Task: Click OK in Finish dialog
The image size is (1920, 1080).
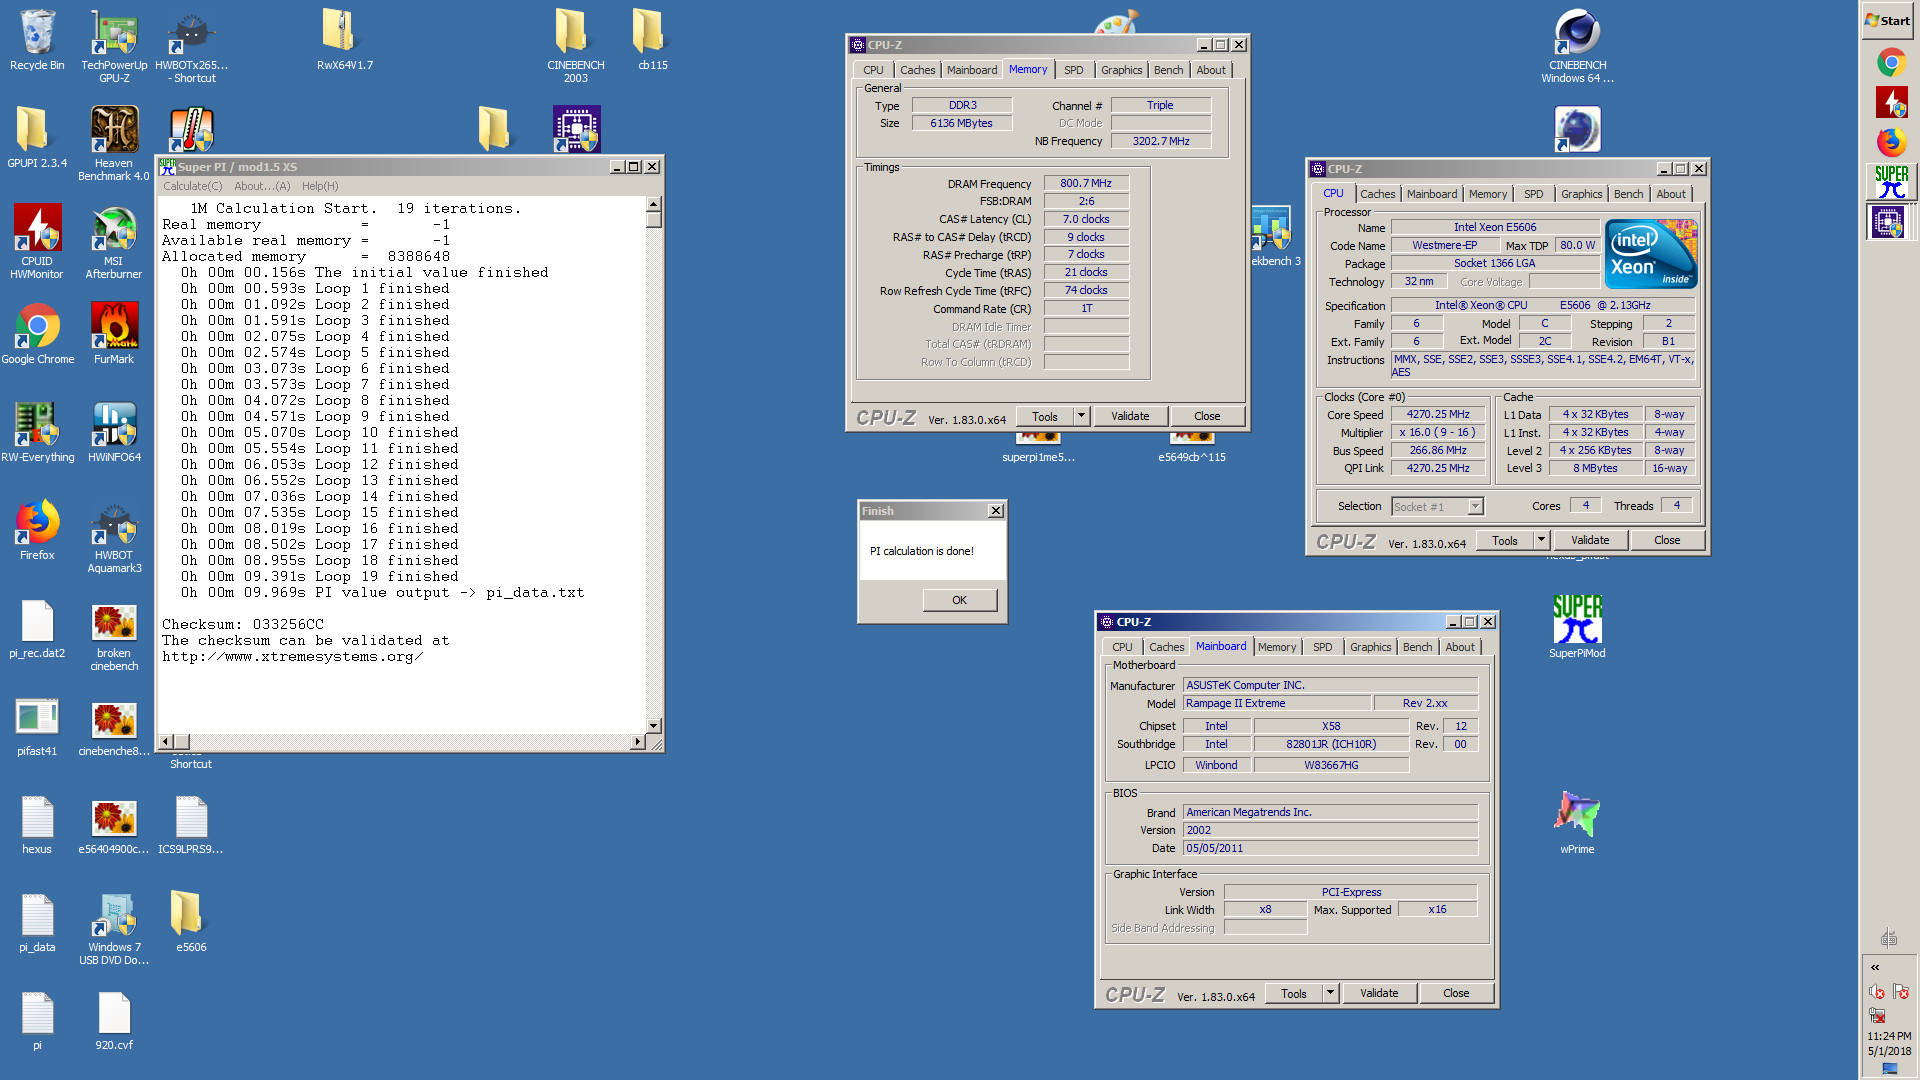Action: 959,600
